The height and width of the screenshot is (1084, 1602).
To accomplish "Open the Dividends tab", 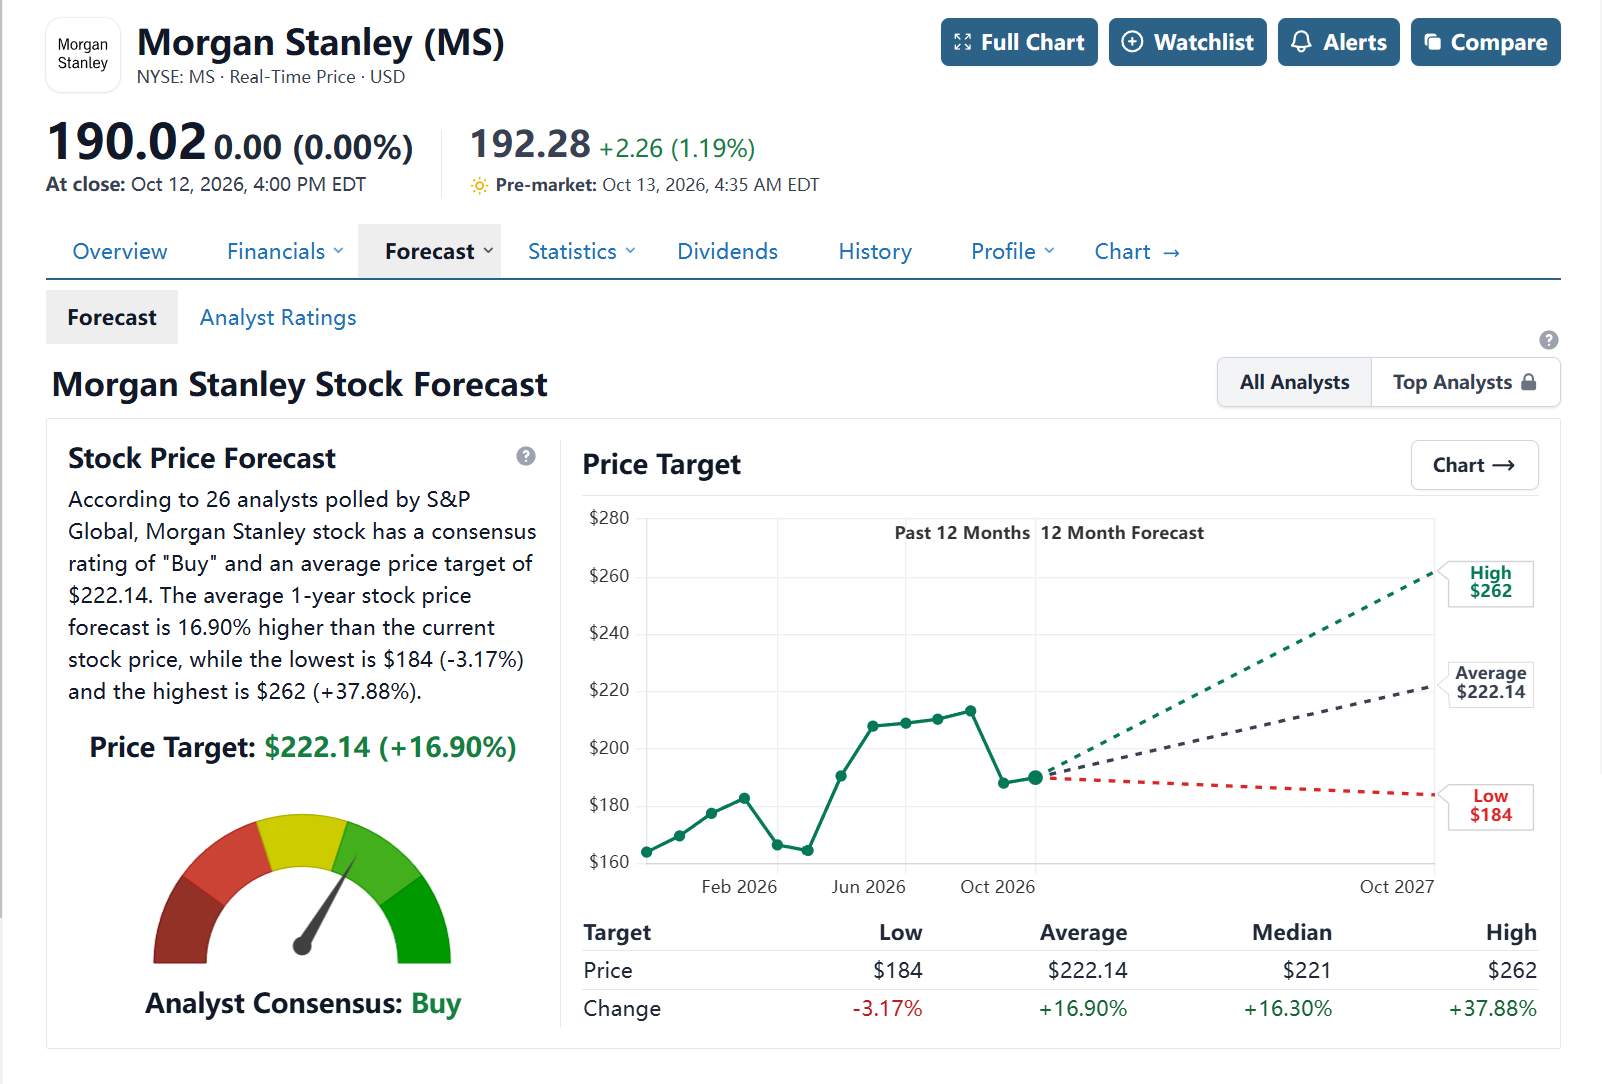I will (727, 251).
